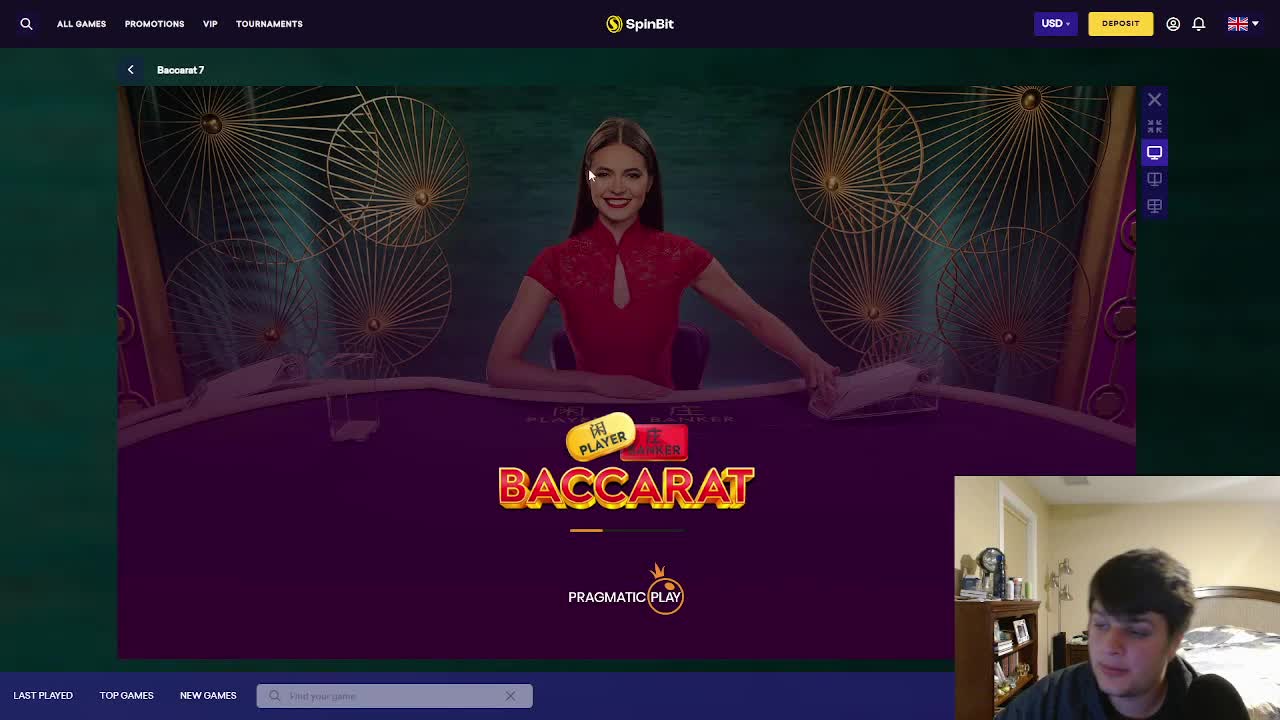Switch to four-screen grid view

click(x=1154, y=206)
